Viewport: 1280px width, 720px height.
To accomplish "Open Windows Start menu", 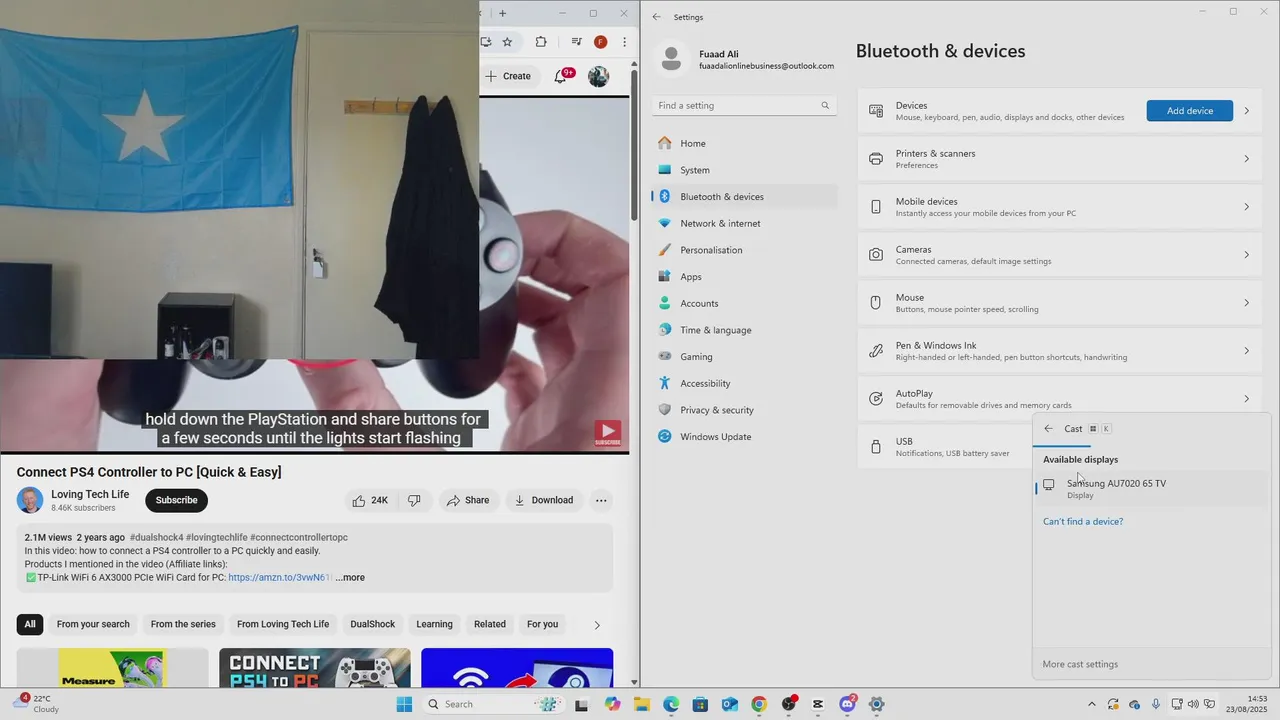I will pos(404,704).
